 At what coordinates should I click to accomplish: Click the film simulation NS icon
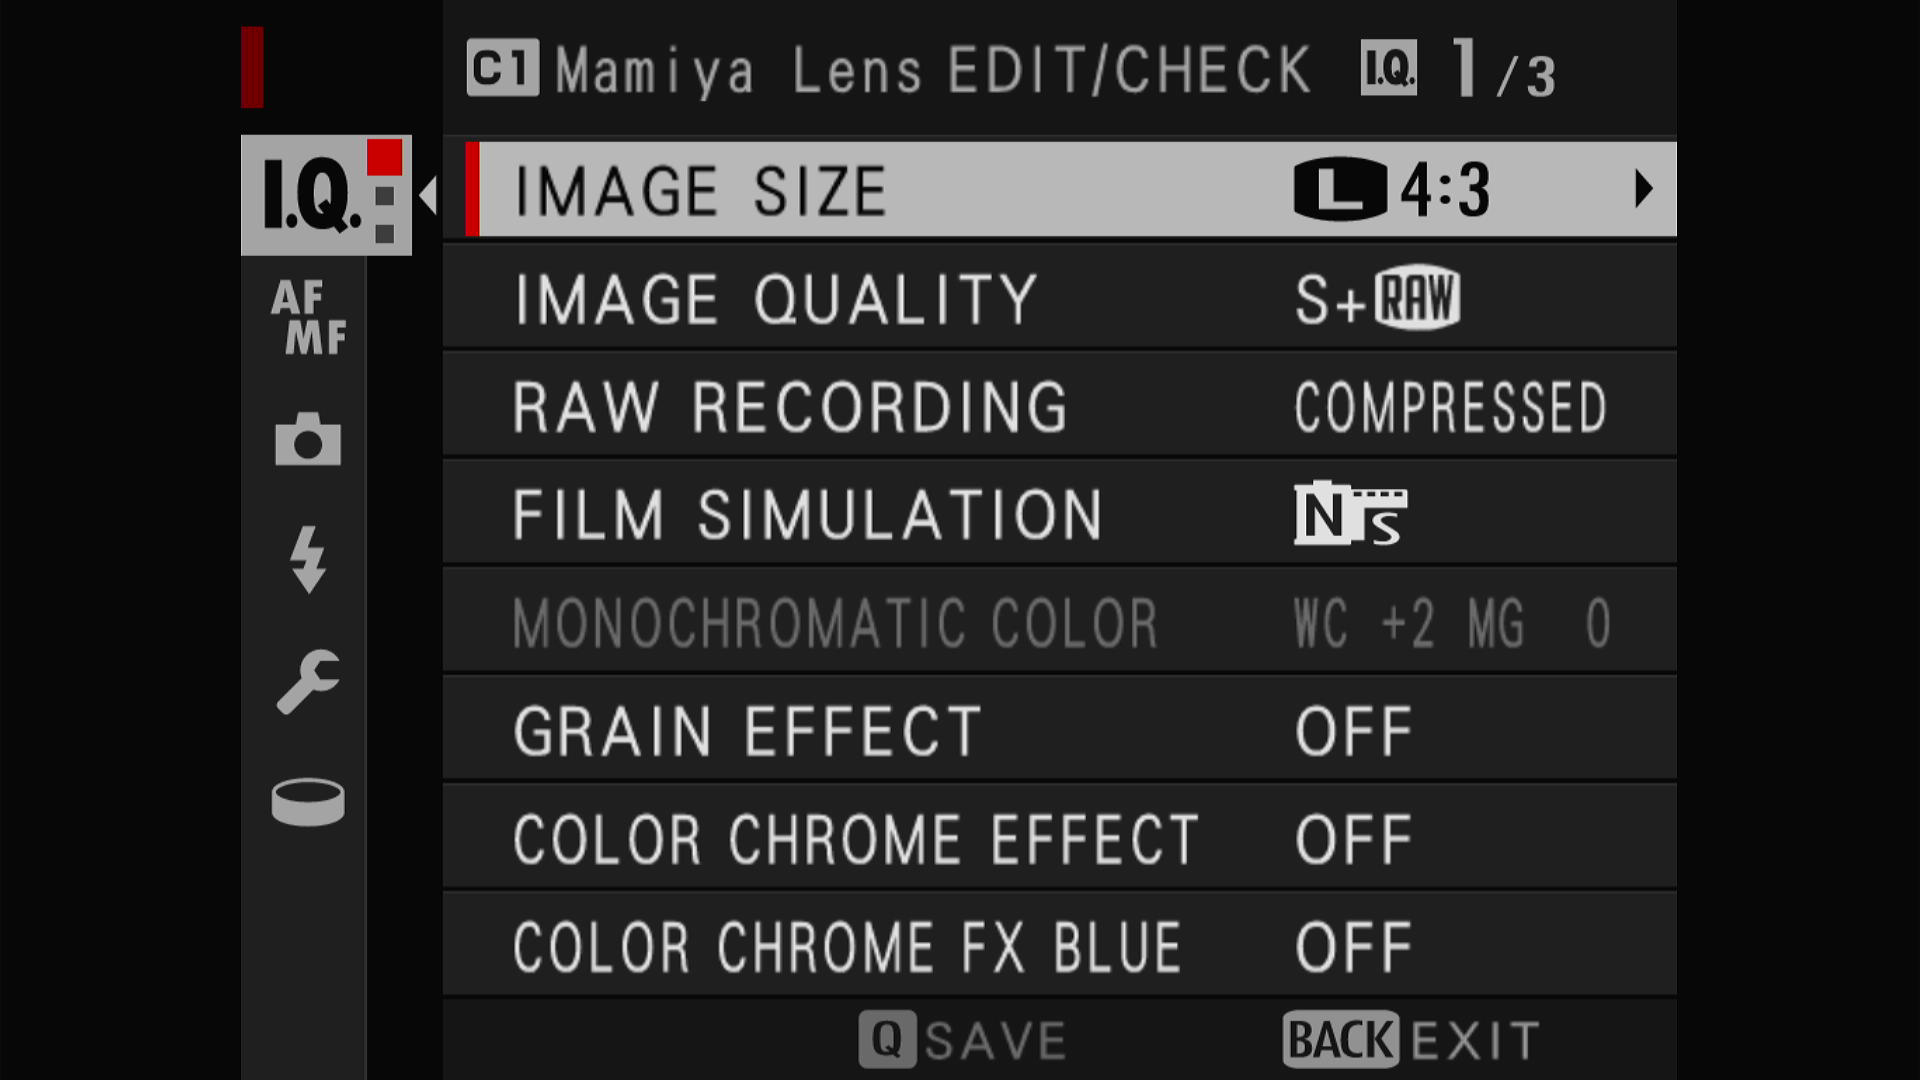tap(1351, 514)
